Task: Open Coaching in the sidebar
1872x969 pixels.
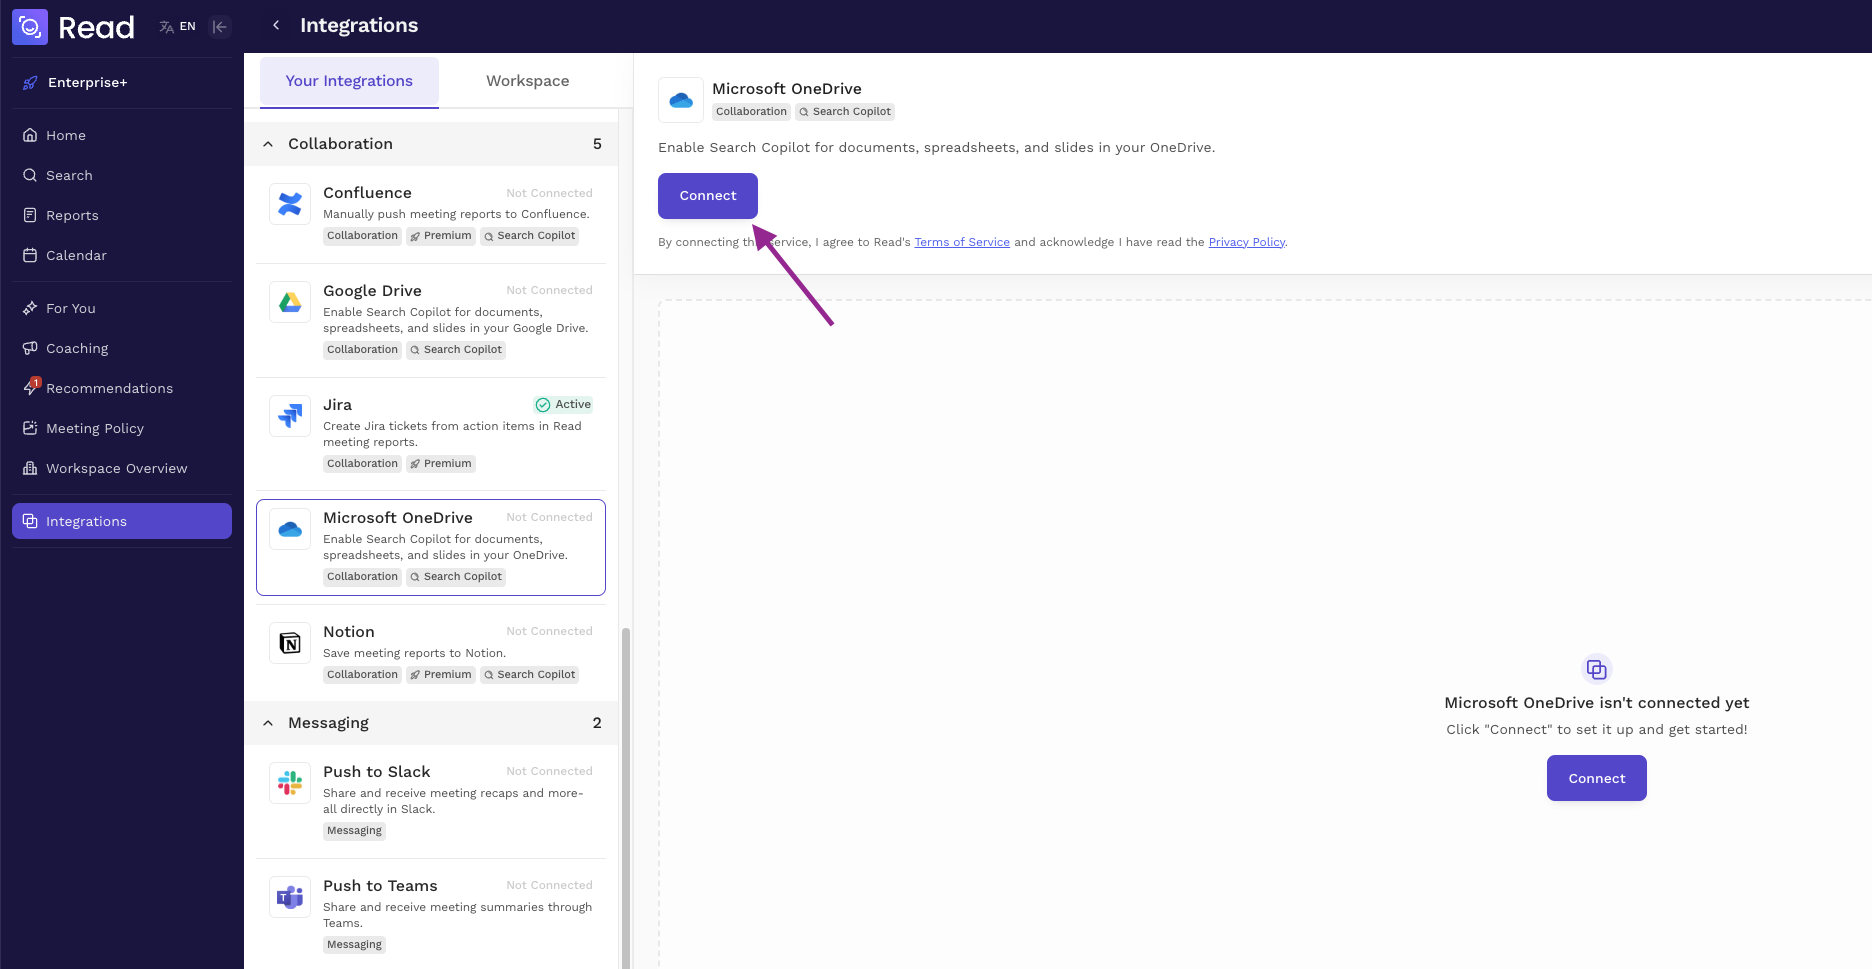Action: [122, 348]
